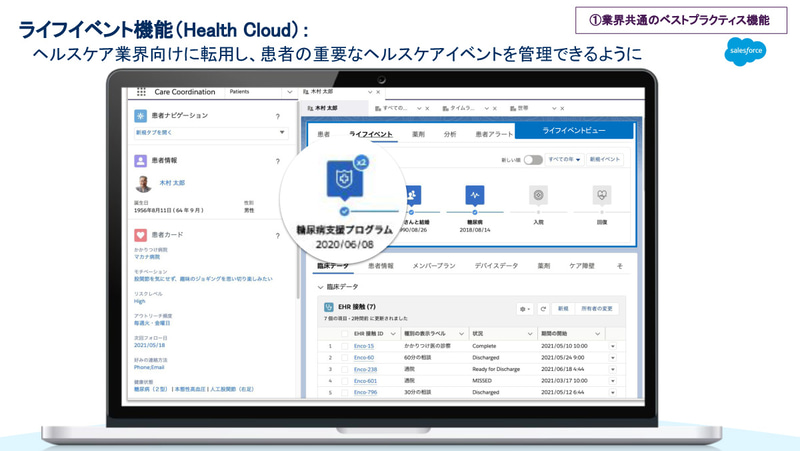Click the Ready for Discharge status cell
This screenshot has width=800, height=451.
(496, 369)
